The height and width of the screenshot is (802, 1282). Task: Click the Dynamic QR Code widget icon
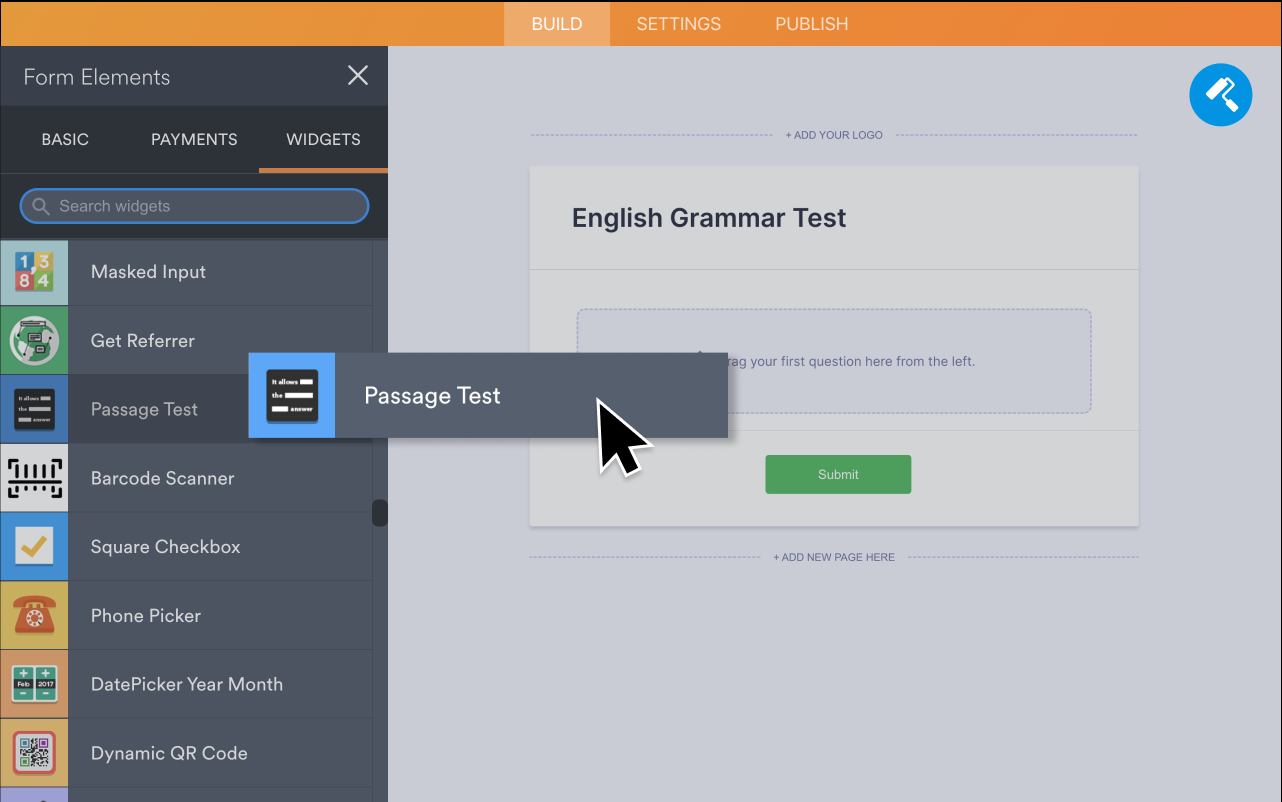[34, 752]
